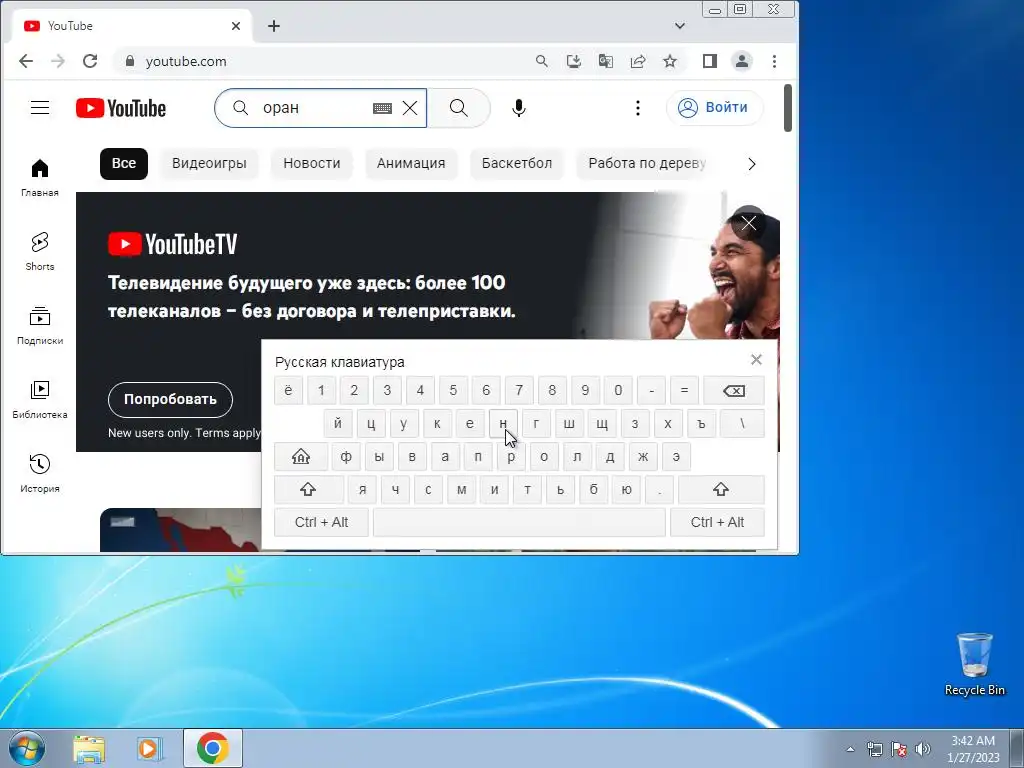Select the Новости chip
Screen dimensions: 1024x768
tap(312, 163)
